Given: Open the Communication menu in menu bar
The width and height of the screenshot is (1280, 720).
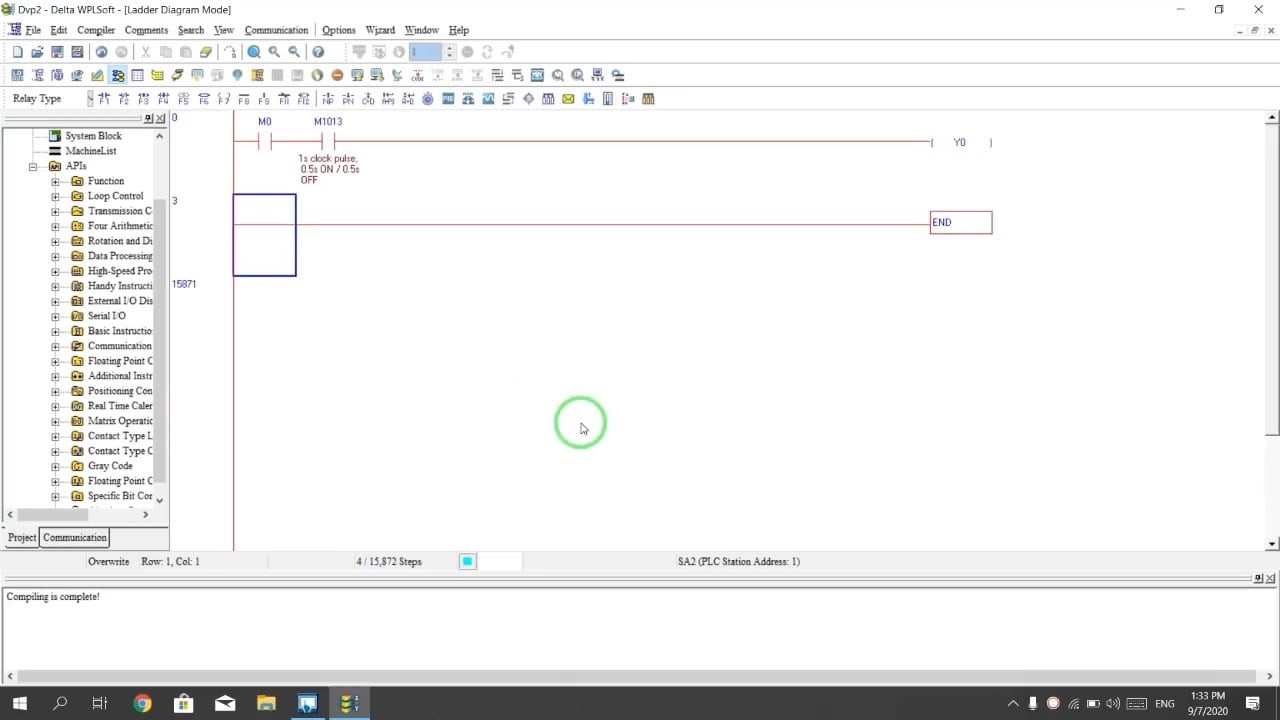Looking at the screenshot, I should 276,30.
